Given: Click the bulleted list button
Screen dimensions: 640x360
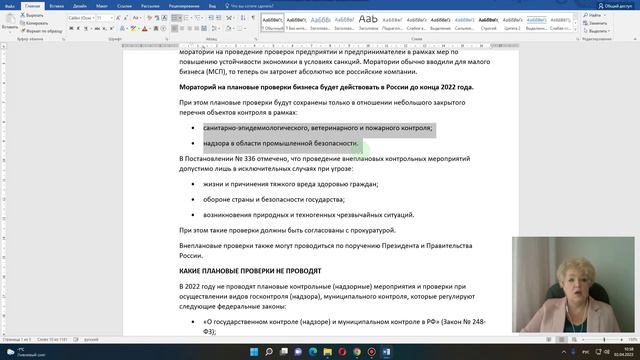Looking at the screenshot, I should pyautogui.click(x=174, y=18).
